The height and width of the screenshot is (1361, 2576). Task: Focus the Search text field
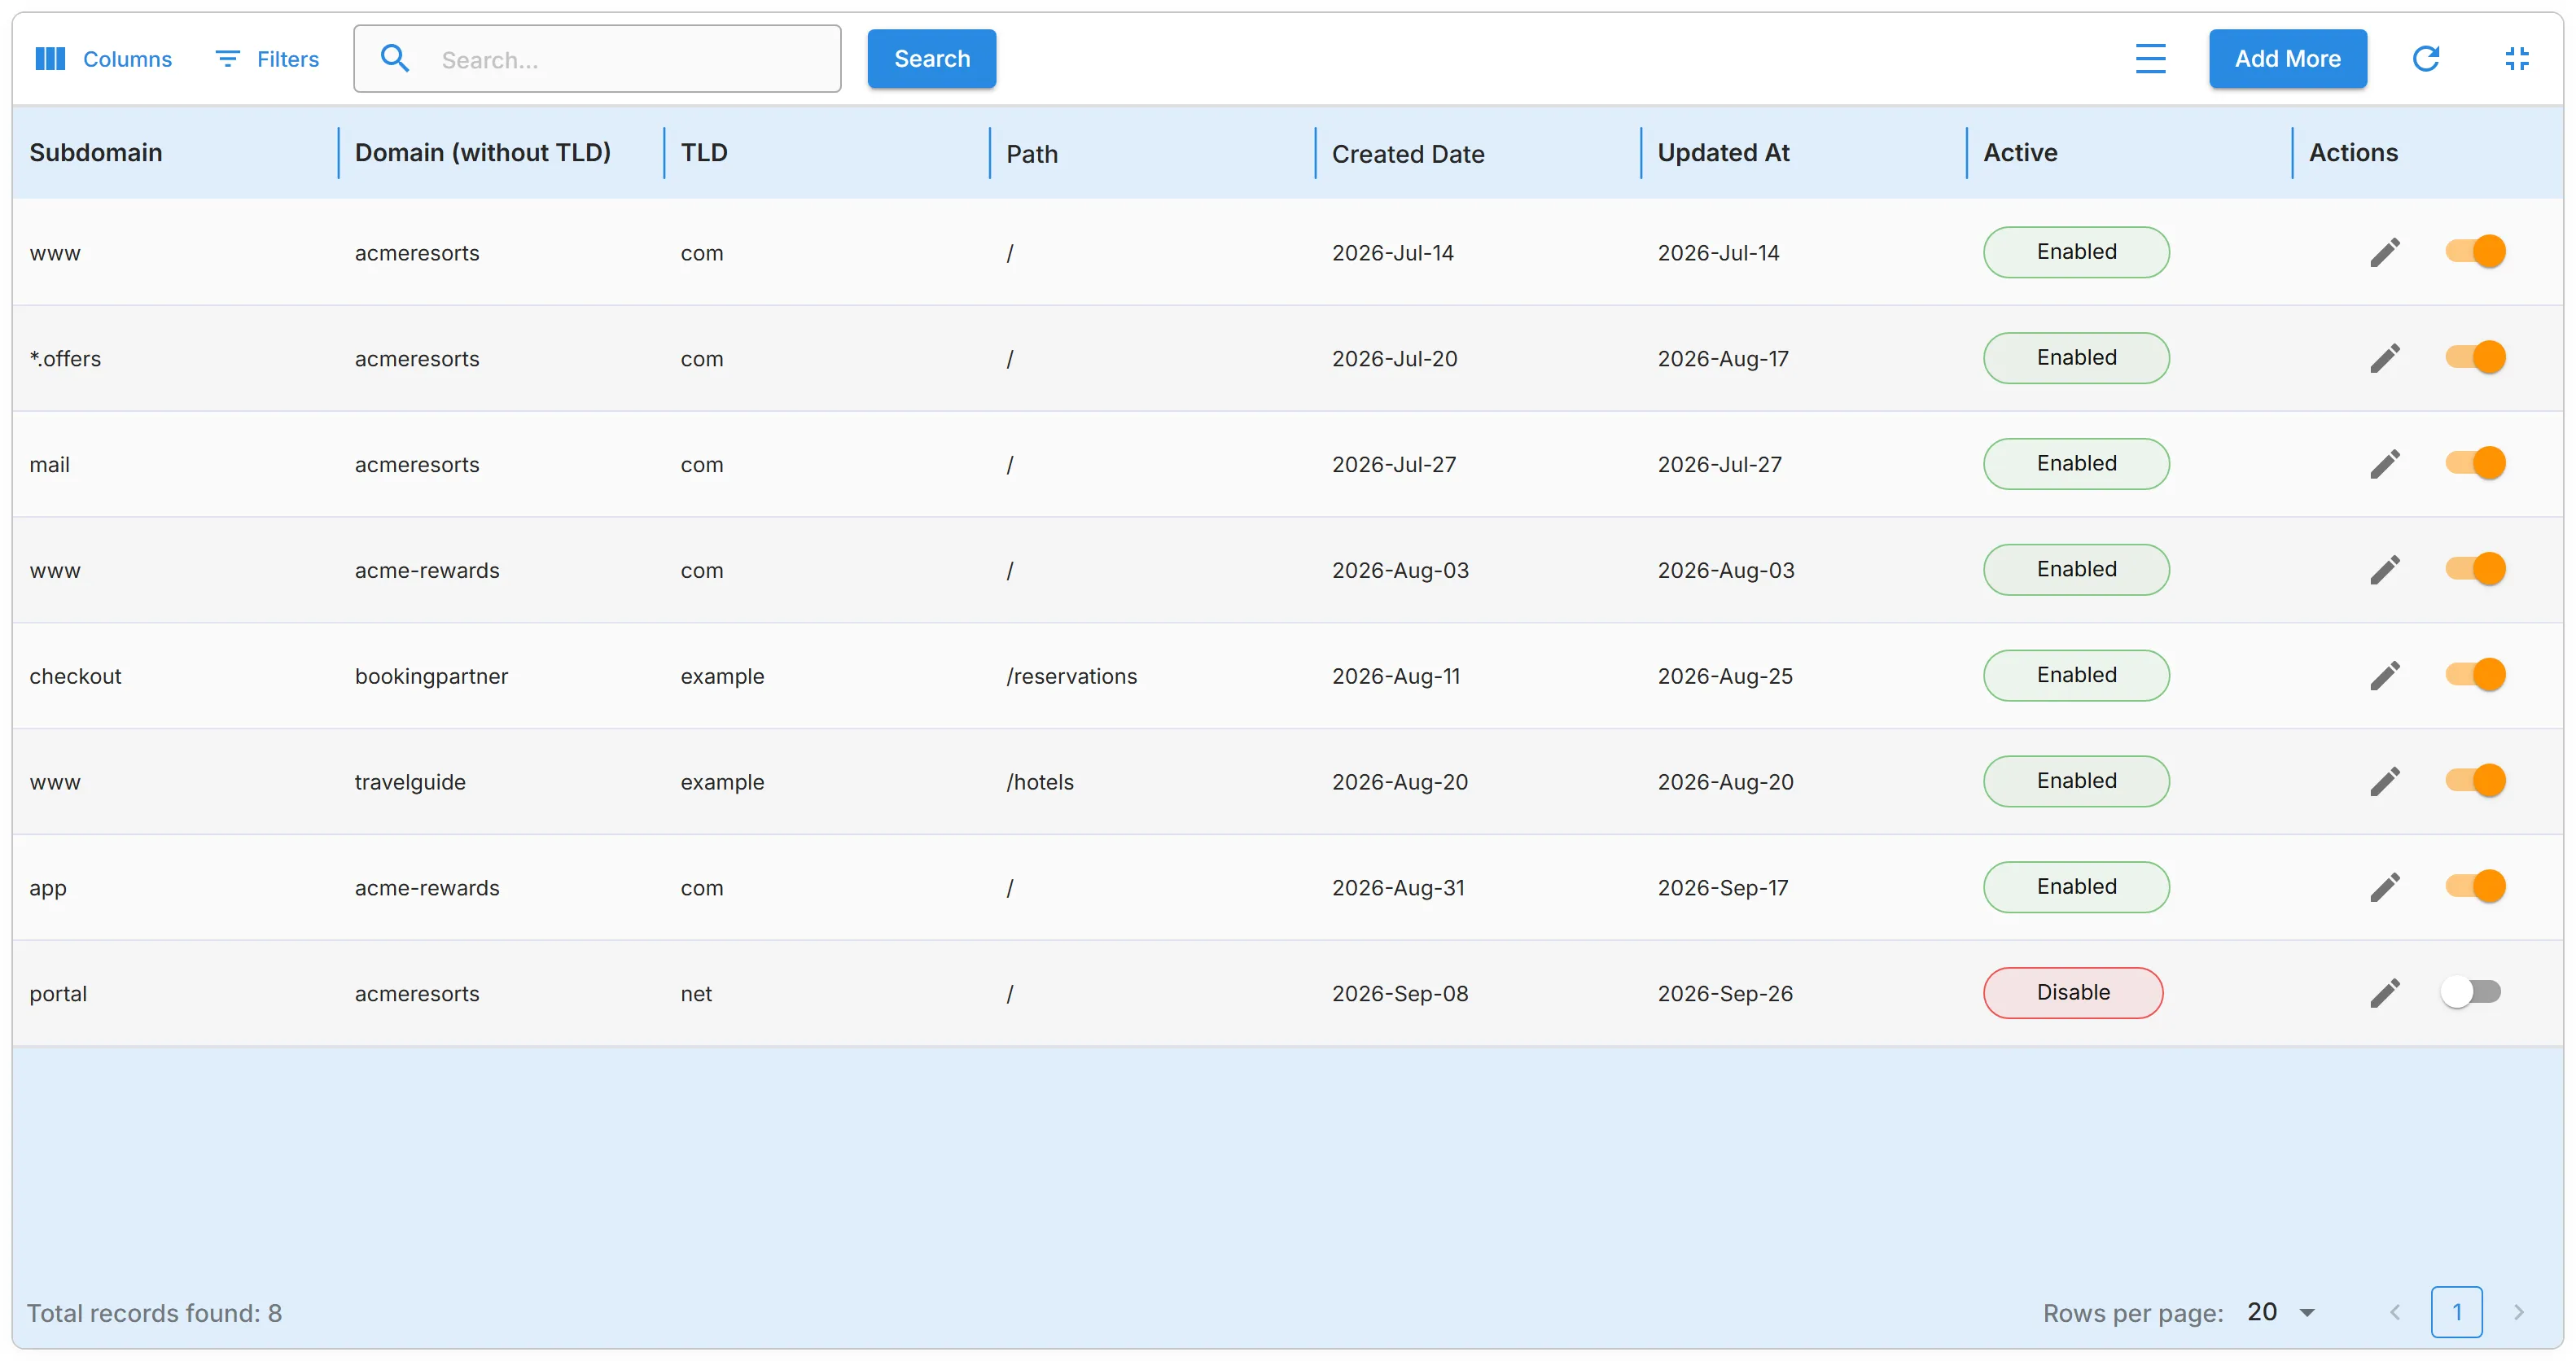(x=597, y=59)
